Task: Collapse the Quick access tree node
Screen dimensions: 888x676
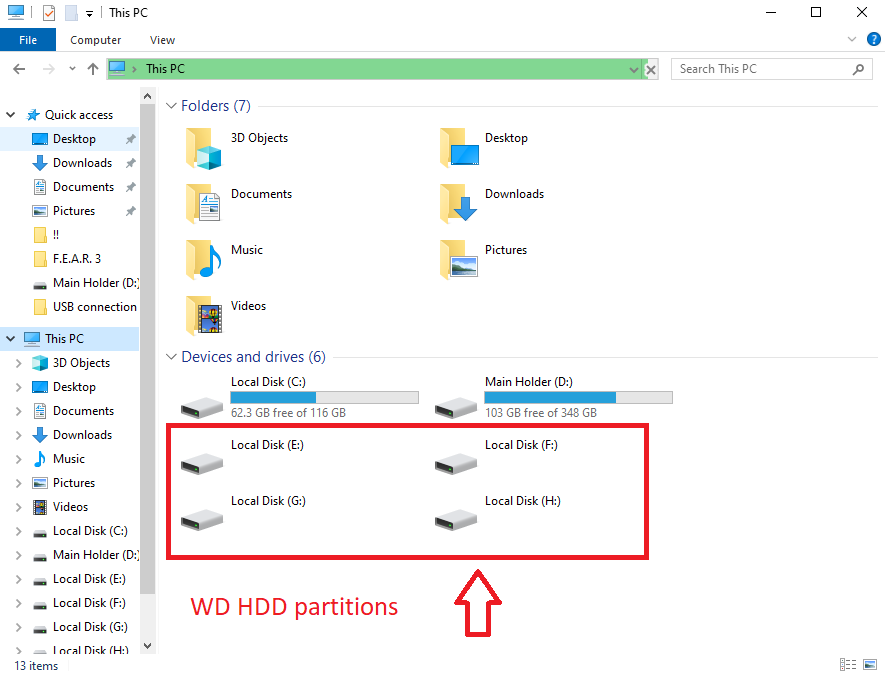Action: pyautogui.click(x=11, y=115)
